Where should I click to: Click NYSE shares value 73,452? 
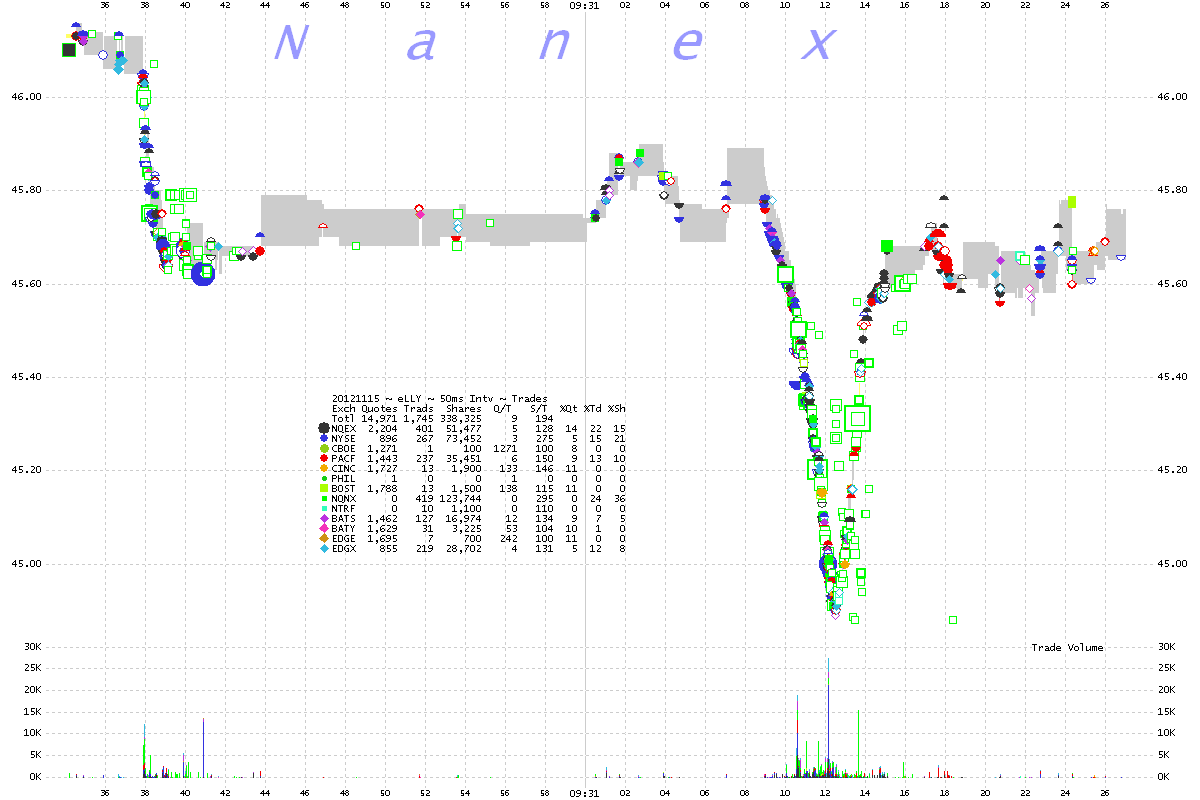pos(464,438)
